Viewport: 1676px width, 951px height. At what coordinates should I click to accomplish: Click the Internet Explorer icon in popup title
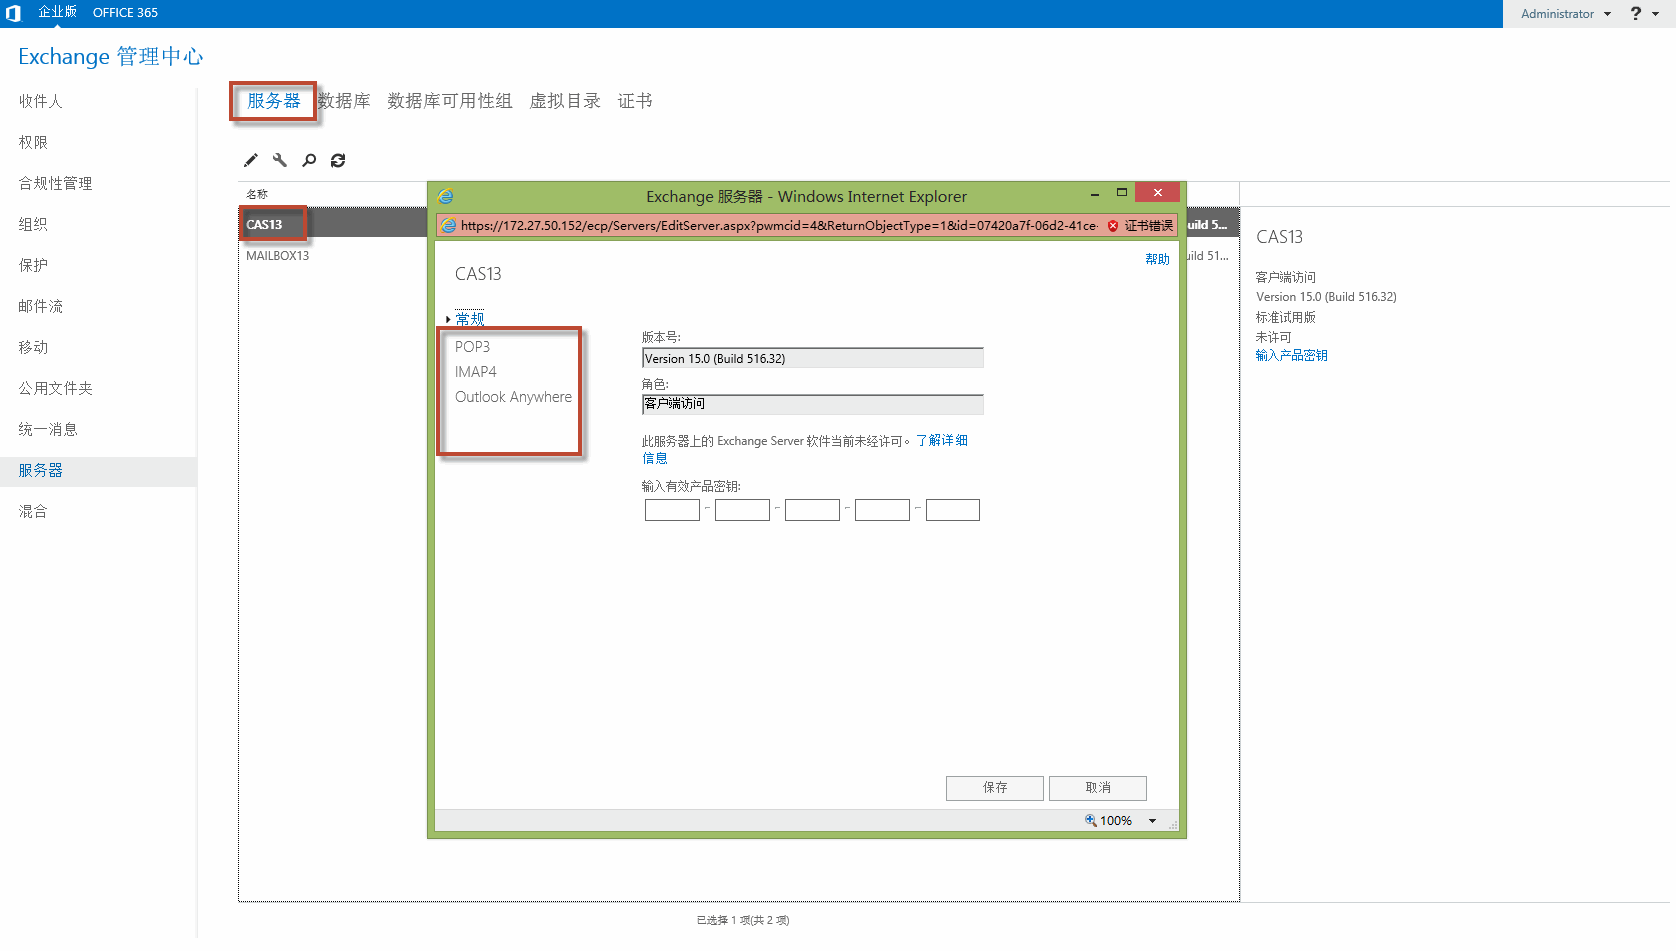coord(446,196)
